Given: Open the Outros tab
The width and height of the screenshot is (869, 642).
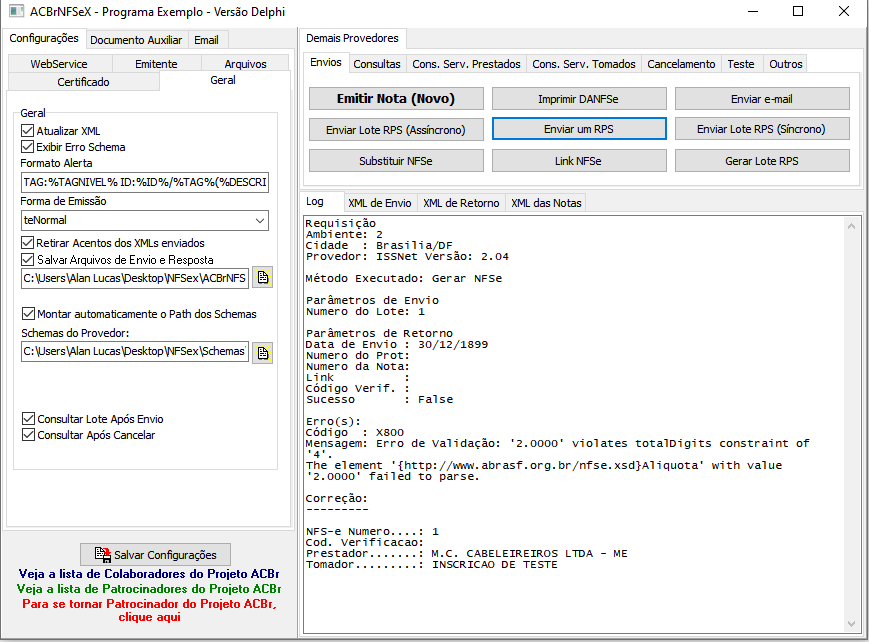Looking at the screenshot, I should tap(785, 64).
